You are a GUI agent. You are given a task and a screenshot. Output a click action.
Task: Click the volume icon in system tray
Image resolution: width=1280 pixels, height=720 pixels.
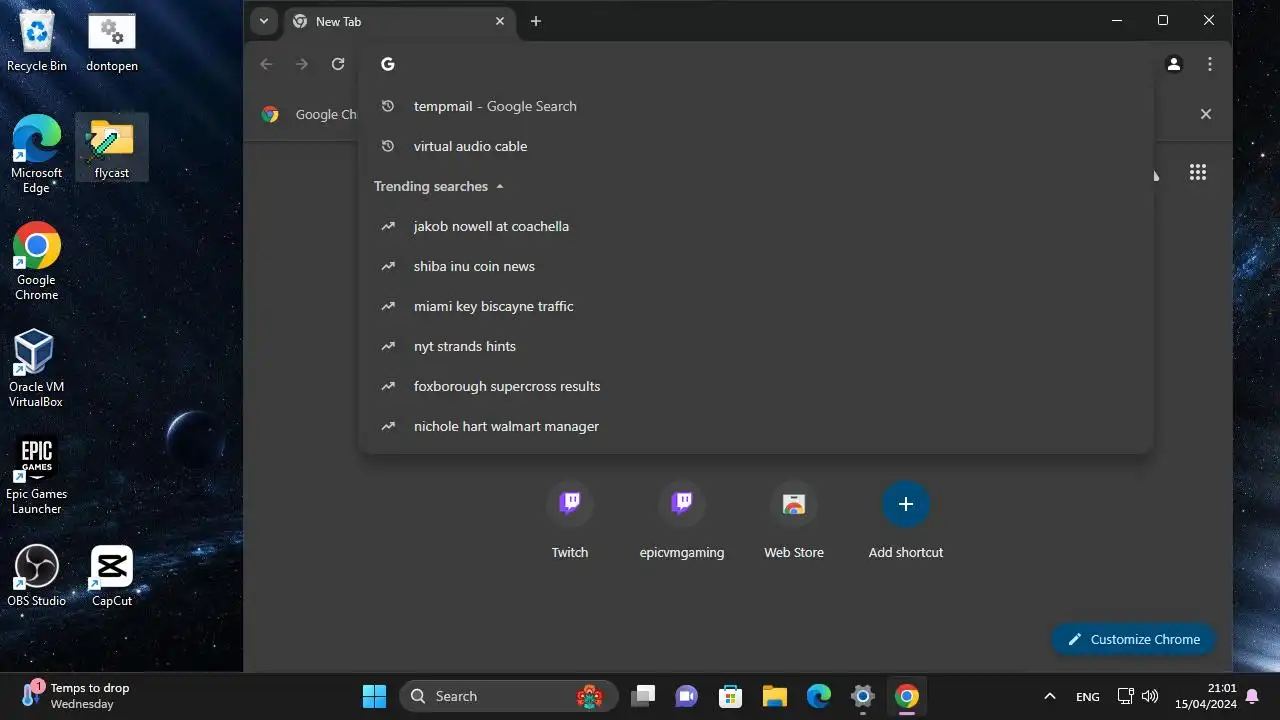pyautogui.click(x=1150, y=696)
